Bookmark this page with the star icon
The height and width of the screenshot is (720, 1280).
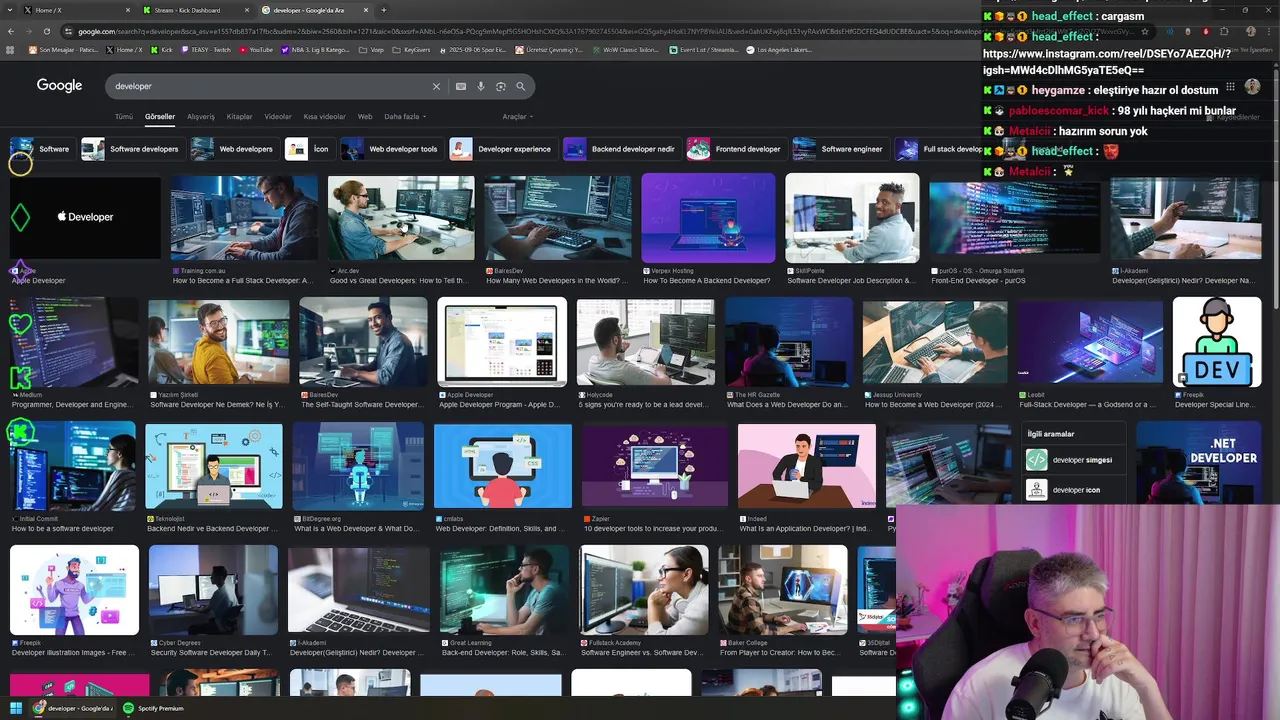point(1145,31)
